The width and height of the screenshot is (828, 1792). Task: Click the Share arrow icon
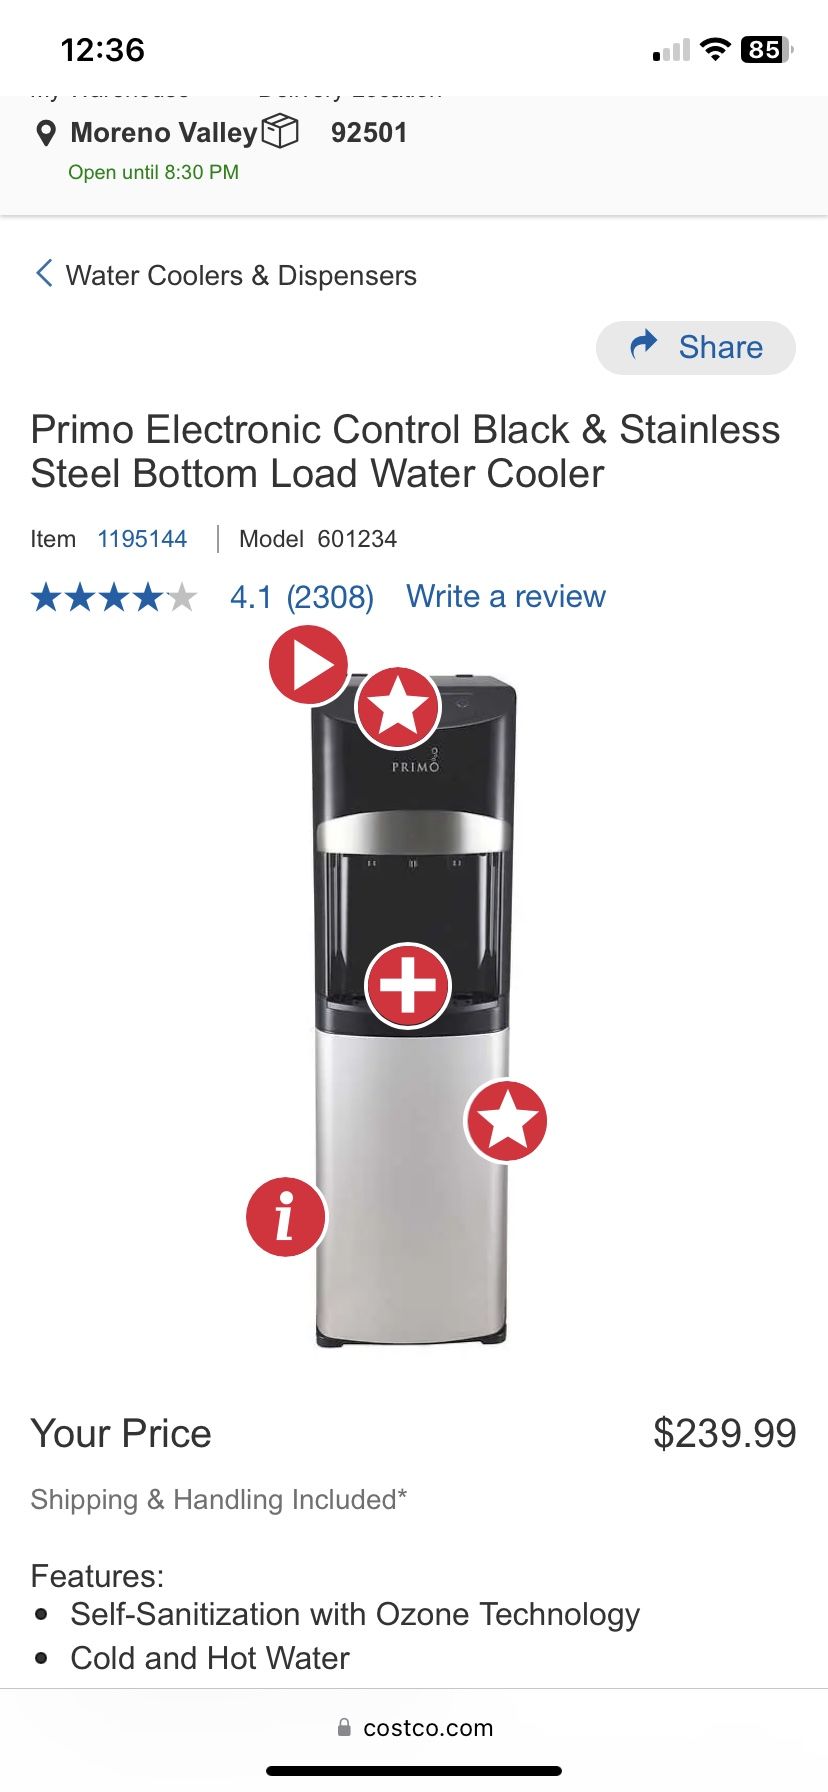[644, 345]
